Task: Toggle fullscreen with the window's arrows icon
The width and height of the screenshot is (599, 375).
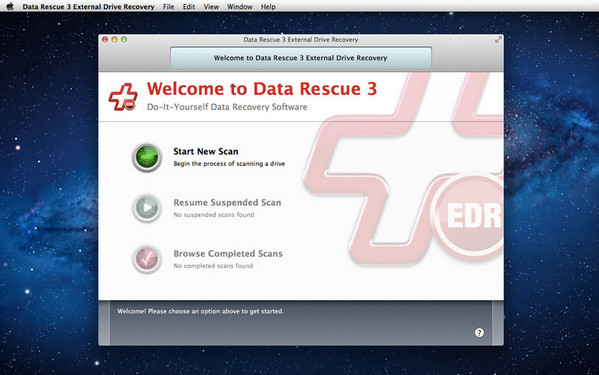Action: [x=498, y=40]
